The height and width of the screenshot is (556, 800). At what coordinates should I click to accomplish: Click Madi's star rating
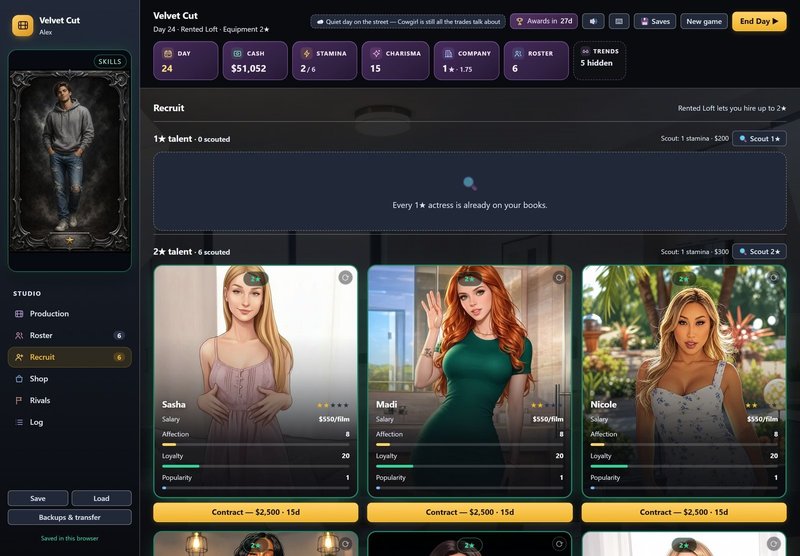547,405
